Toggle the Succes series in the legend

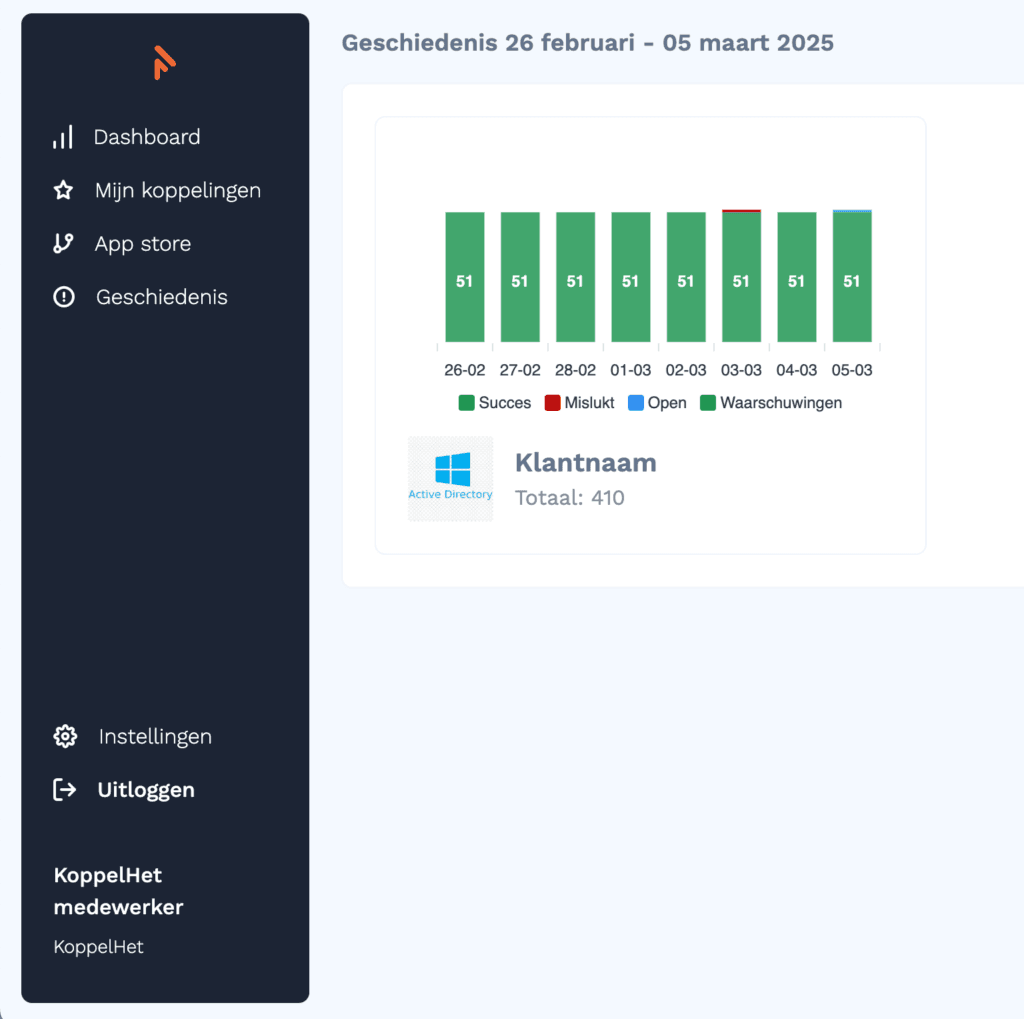click(x=494, y=402)
